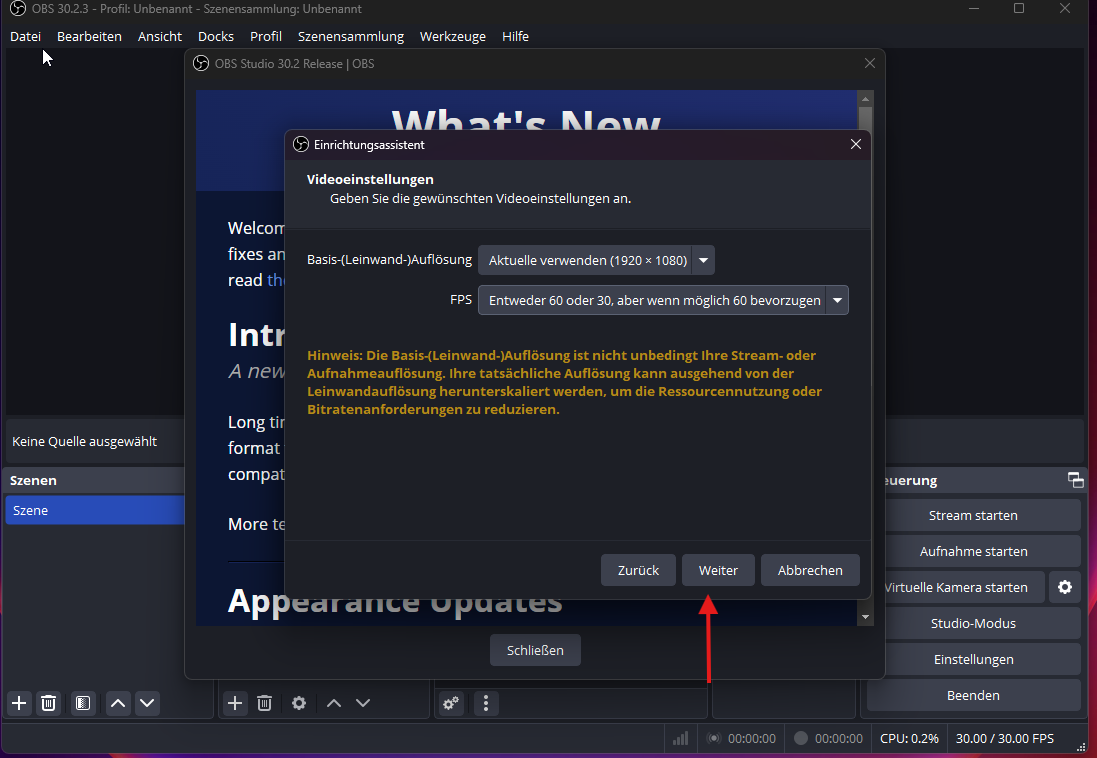
Task: Open advanced audio properties double-gear icon
Action: [451, 703]
